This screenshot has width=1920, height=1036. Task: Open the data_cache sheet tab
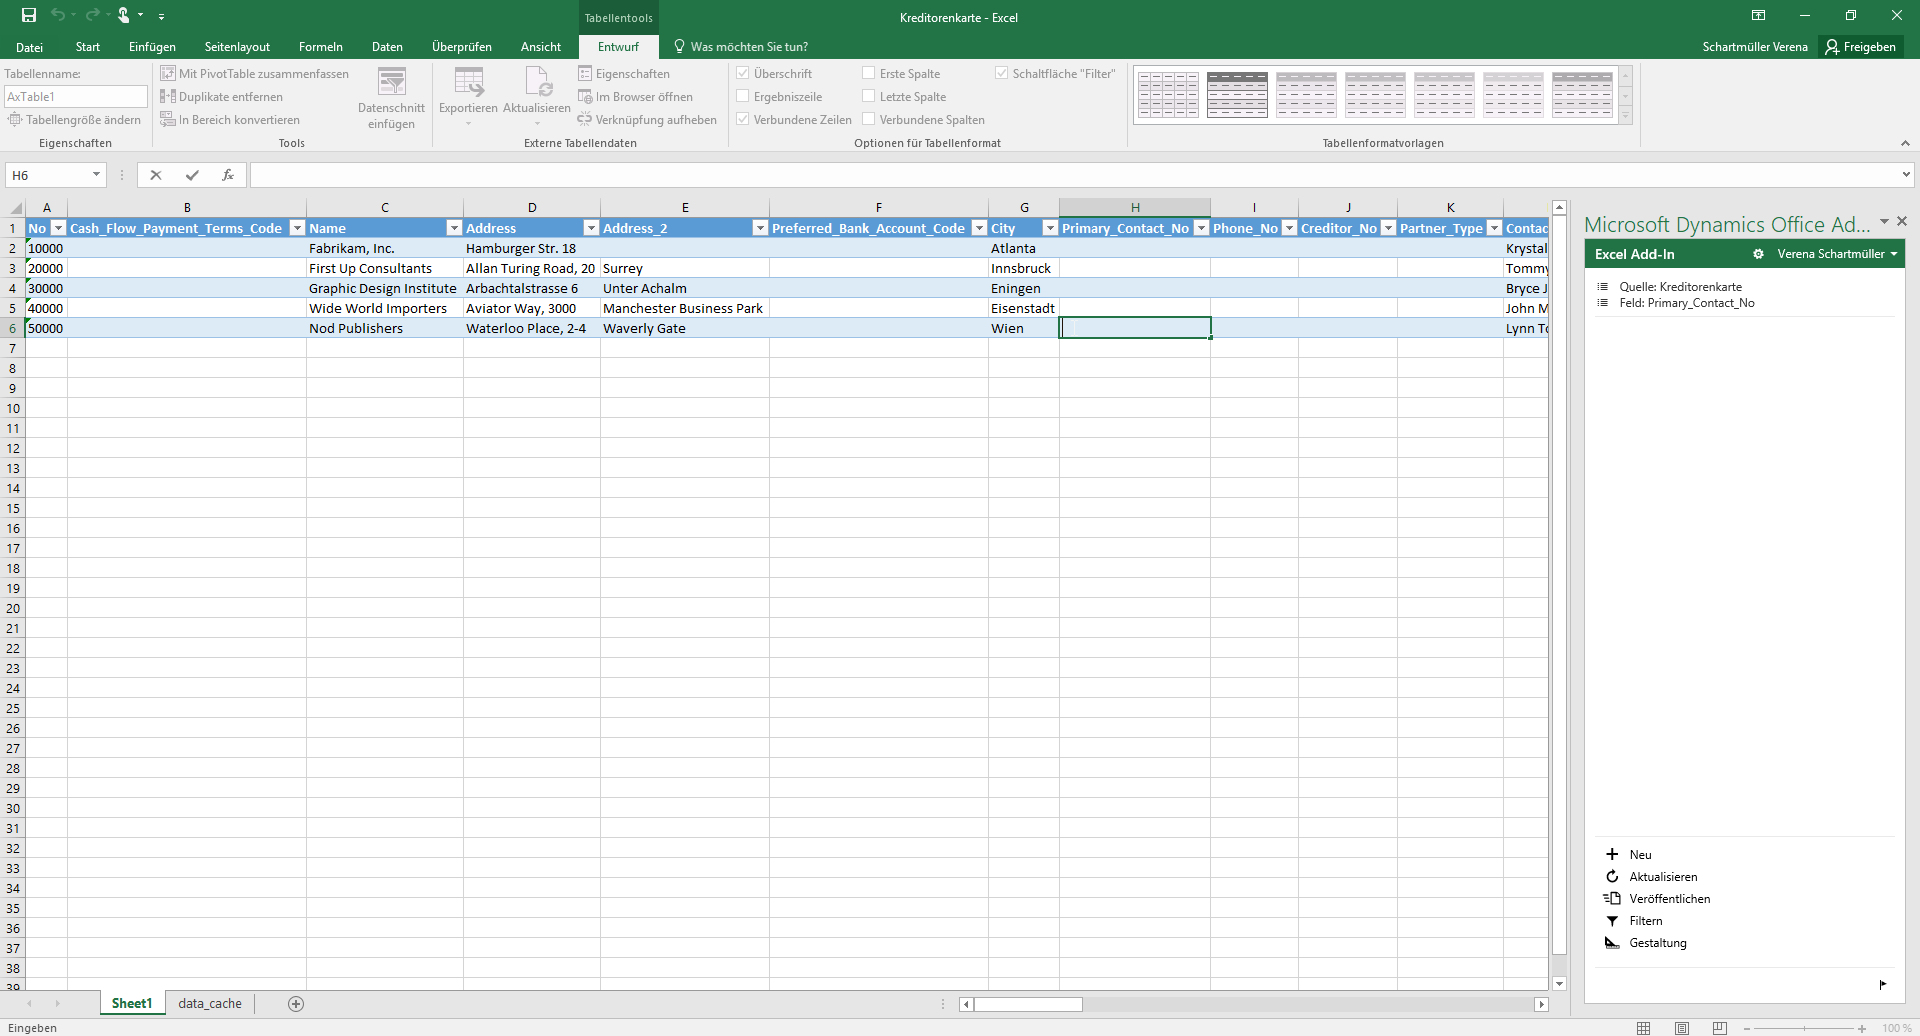(210, 1004)
